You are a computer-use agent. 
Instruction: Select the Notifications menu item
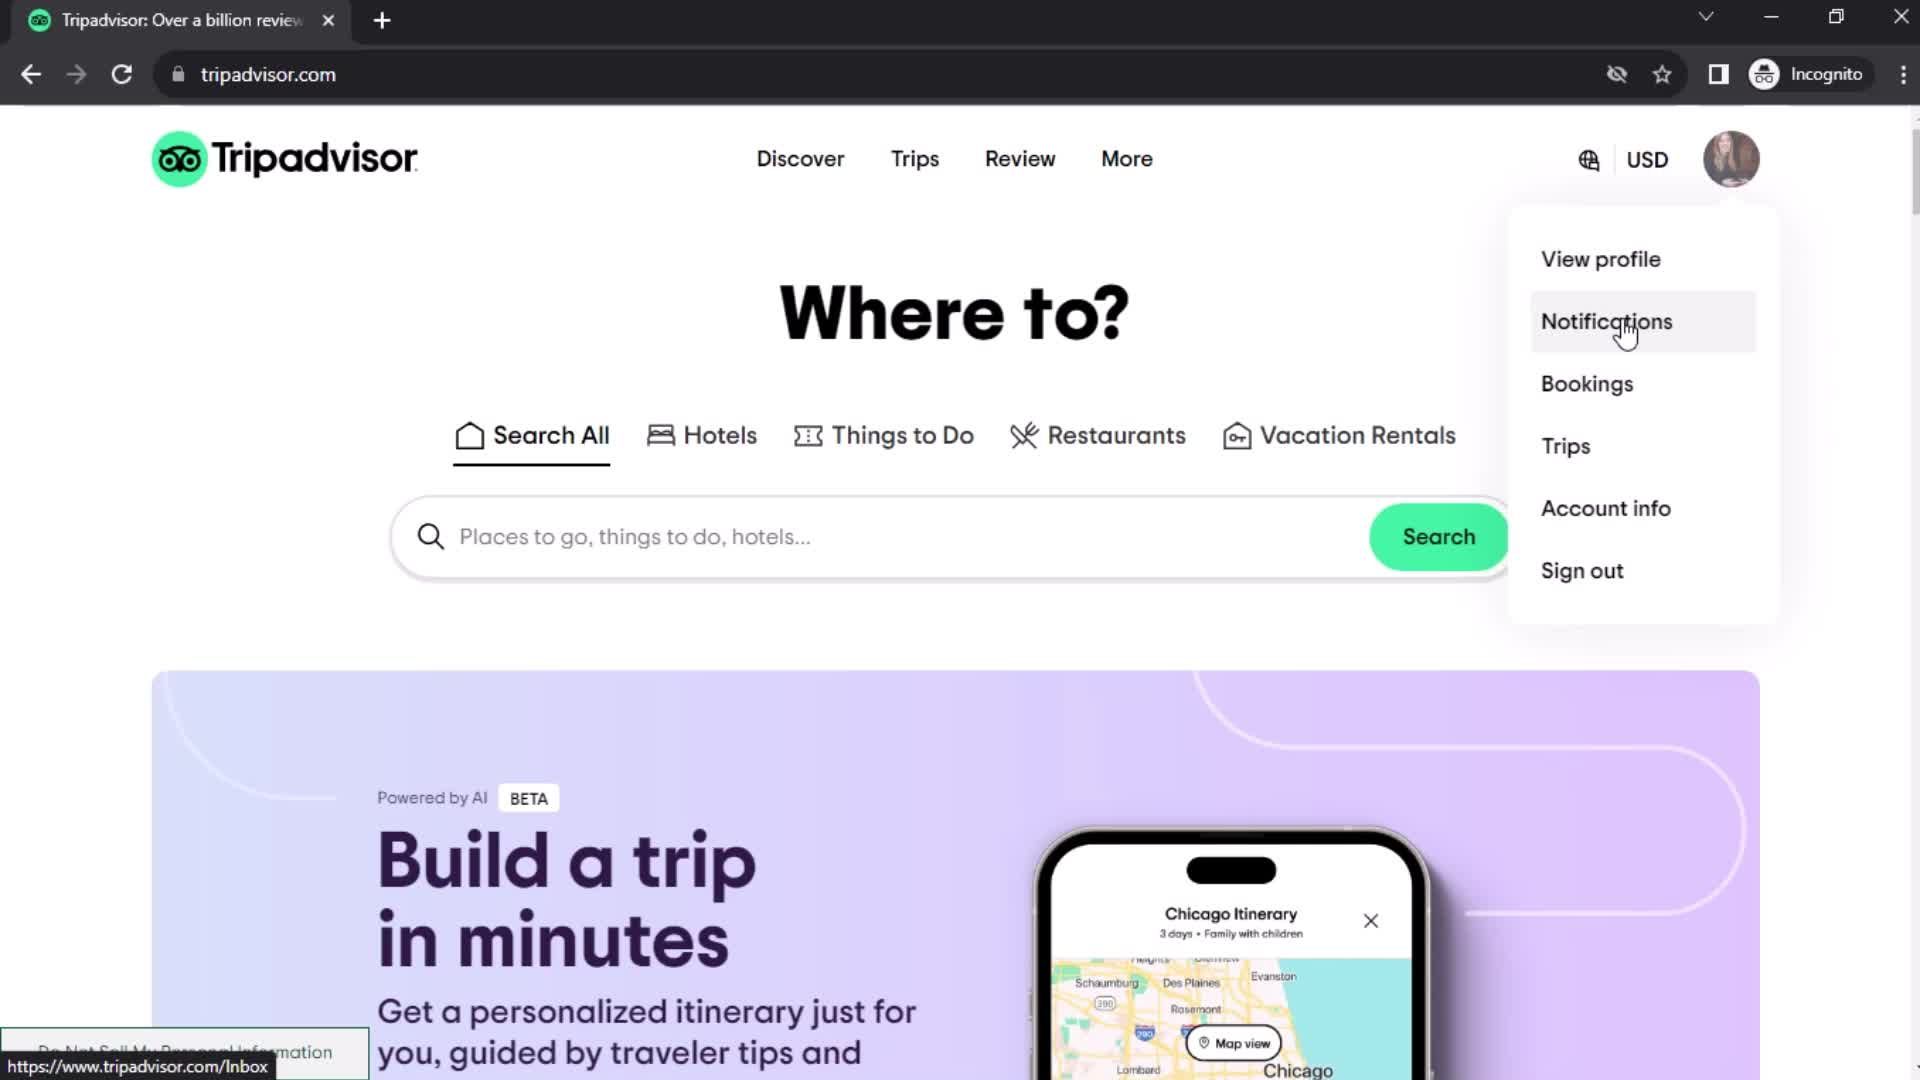[x=1607, y=320]
